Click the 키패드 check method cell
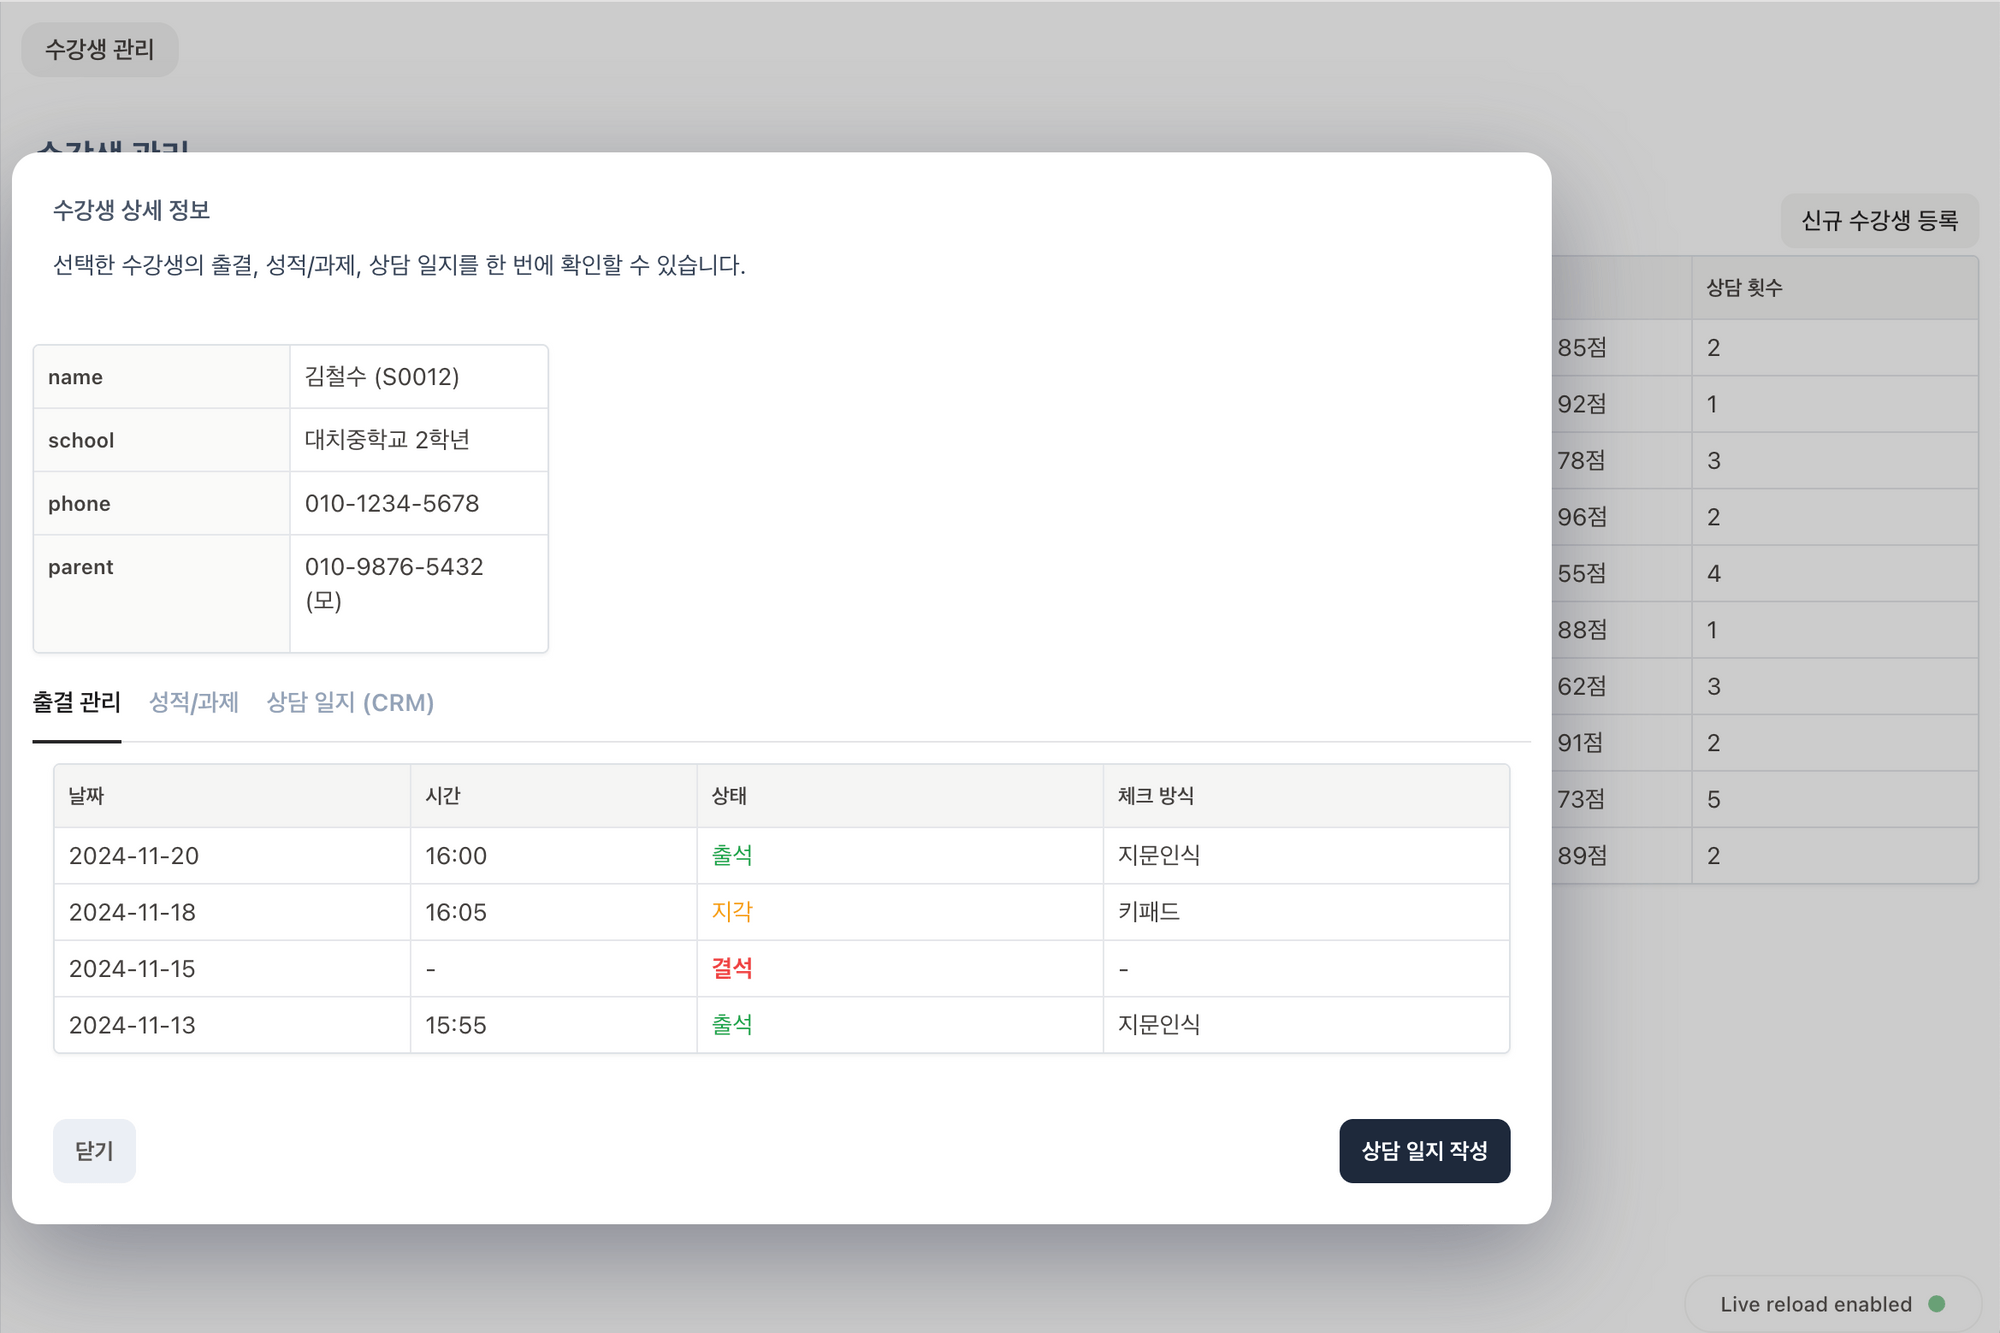Screen dimensions: 2000x1333 1148,912
